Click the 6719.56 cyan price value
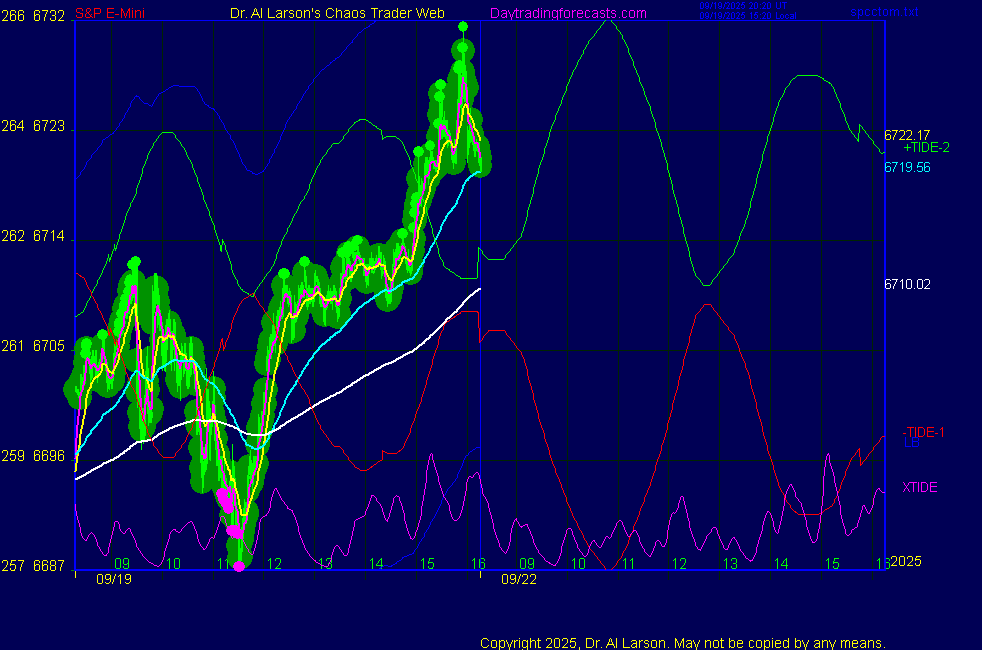Viewport: 982px width, 650px height. click(x=907, y=167)
